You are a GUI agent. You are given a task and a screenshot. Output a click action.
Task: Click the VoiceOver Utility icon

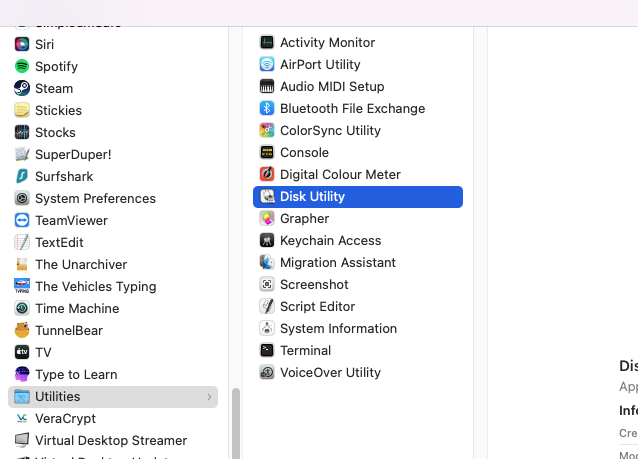pyautogui.click(x=267, y=372)
